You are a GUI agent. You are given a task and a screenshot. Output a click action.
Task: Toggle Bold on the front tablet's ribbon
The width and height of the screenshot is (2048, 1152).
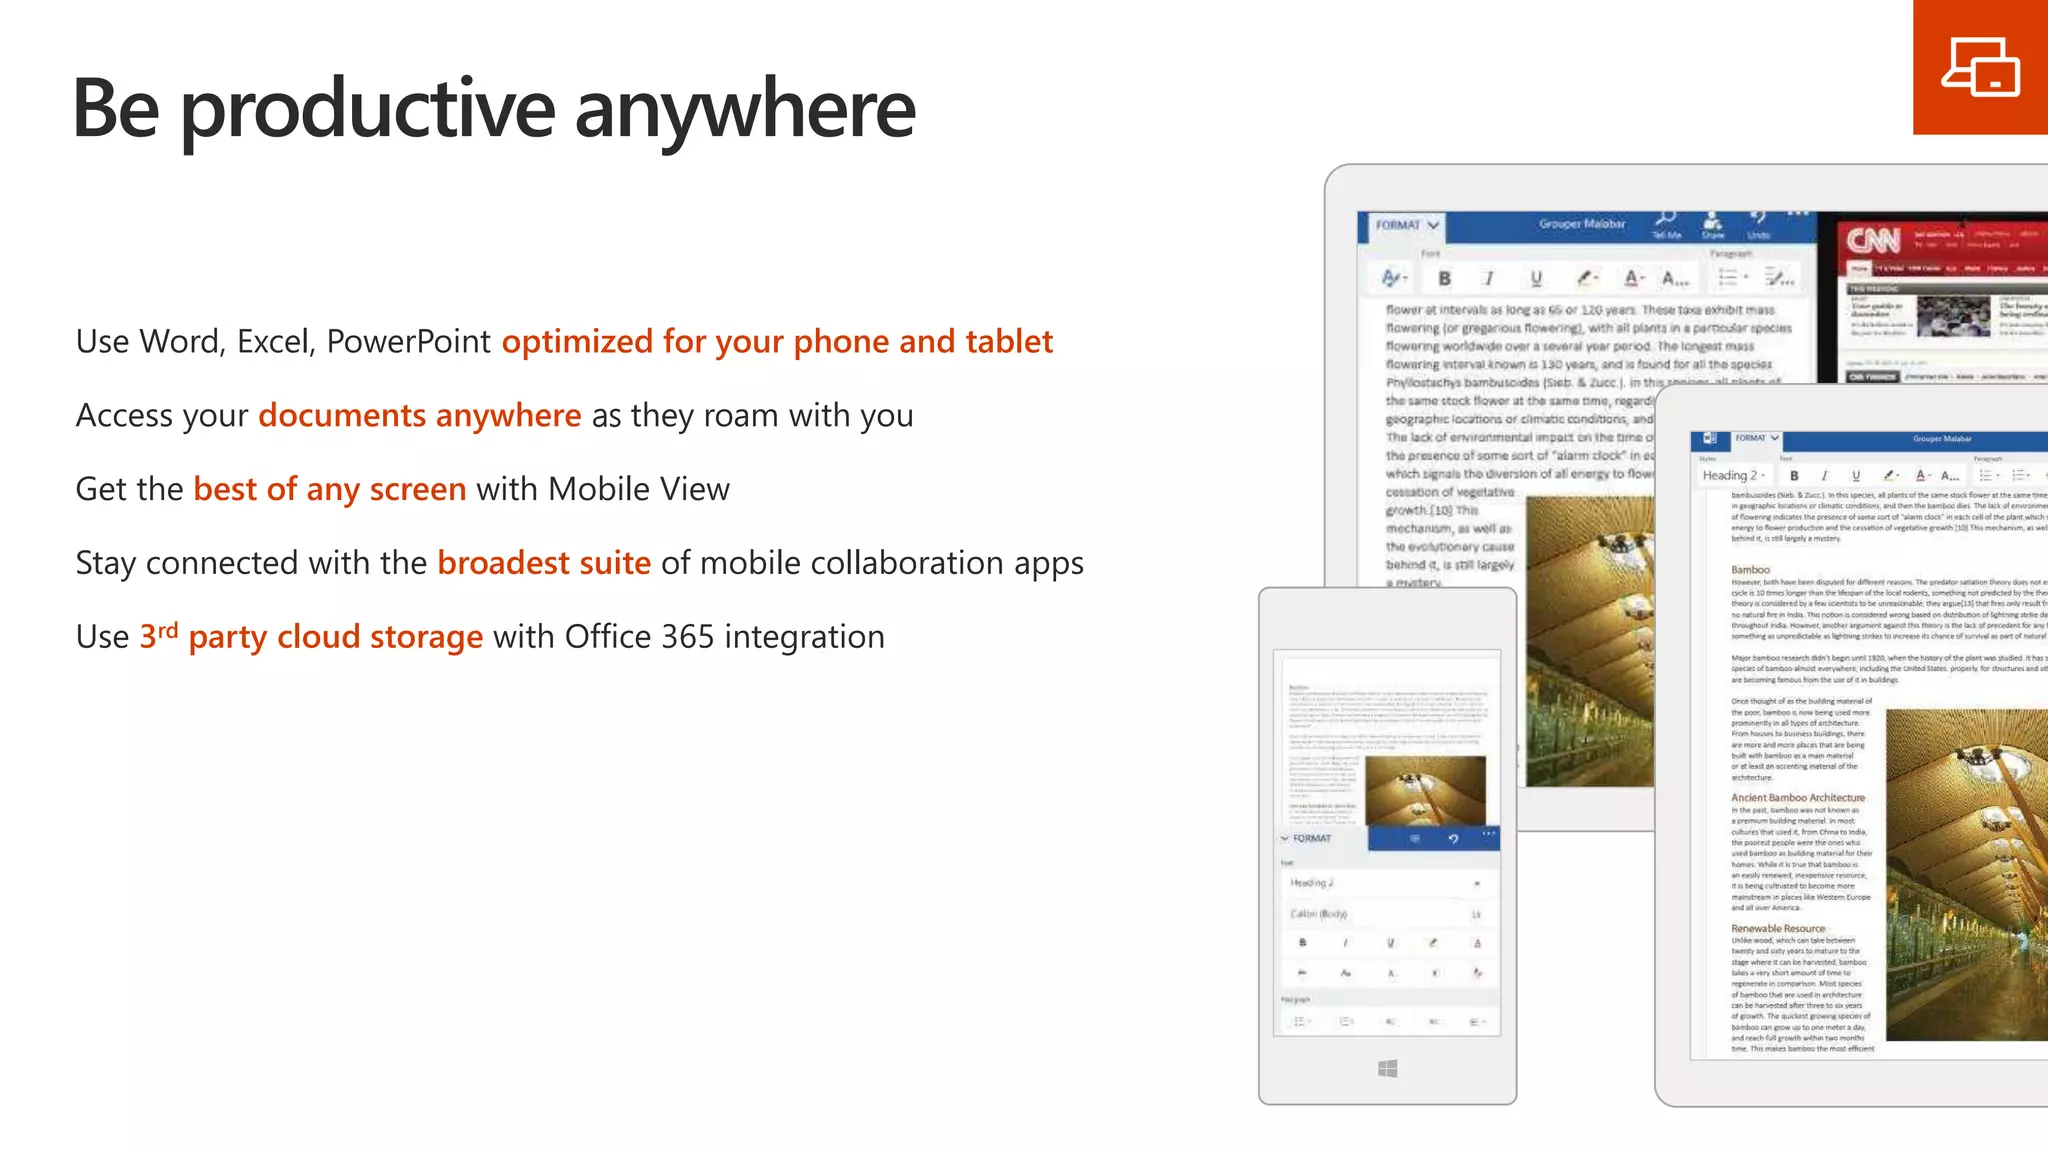pyautogui.click(x=1794, y=476)
